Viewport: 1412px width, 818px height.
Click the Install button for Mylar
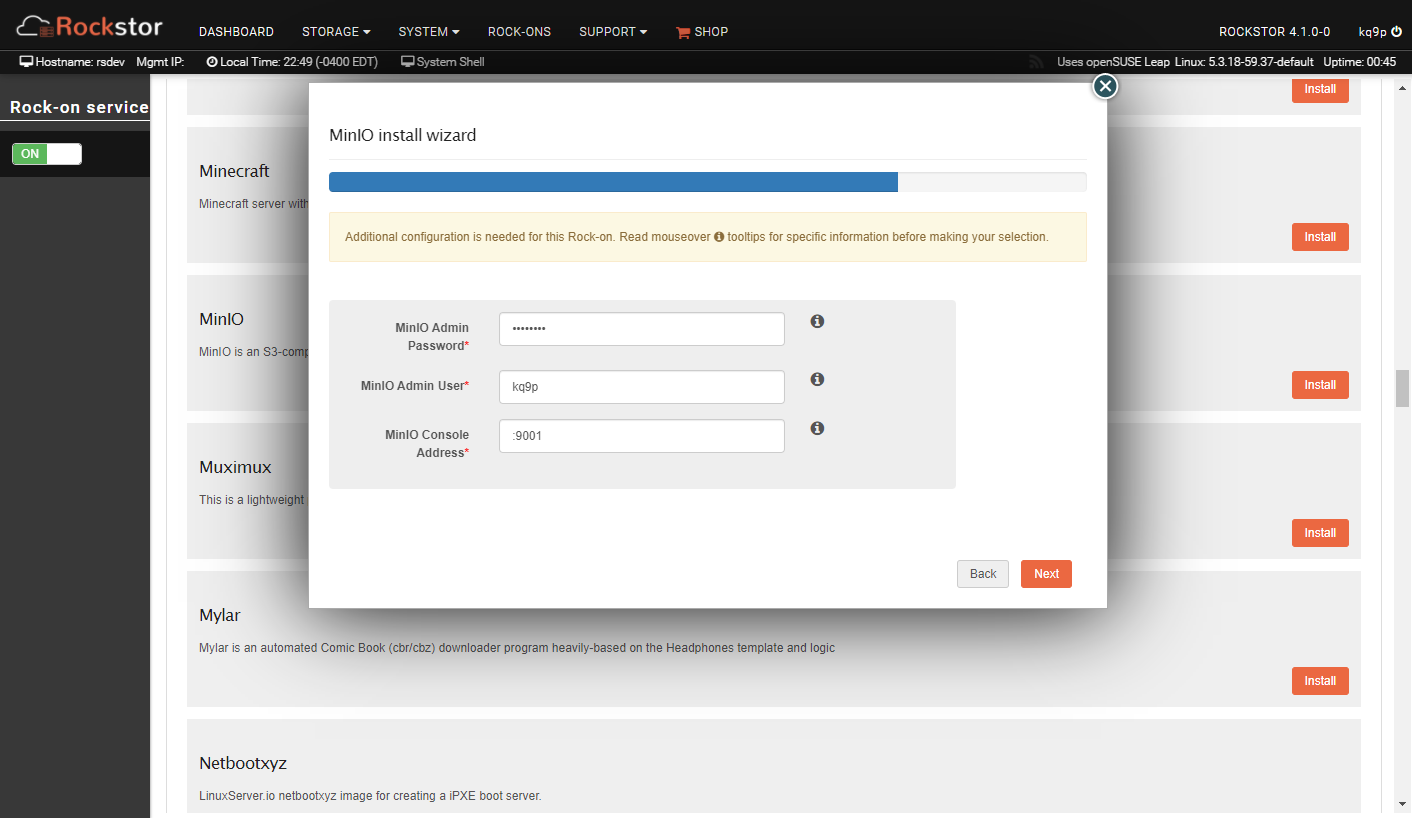pyautogui.click(x=1319, y=681)
